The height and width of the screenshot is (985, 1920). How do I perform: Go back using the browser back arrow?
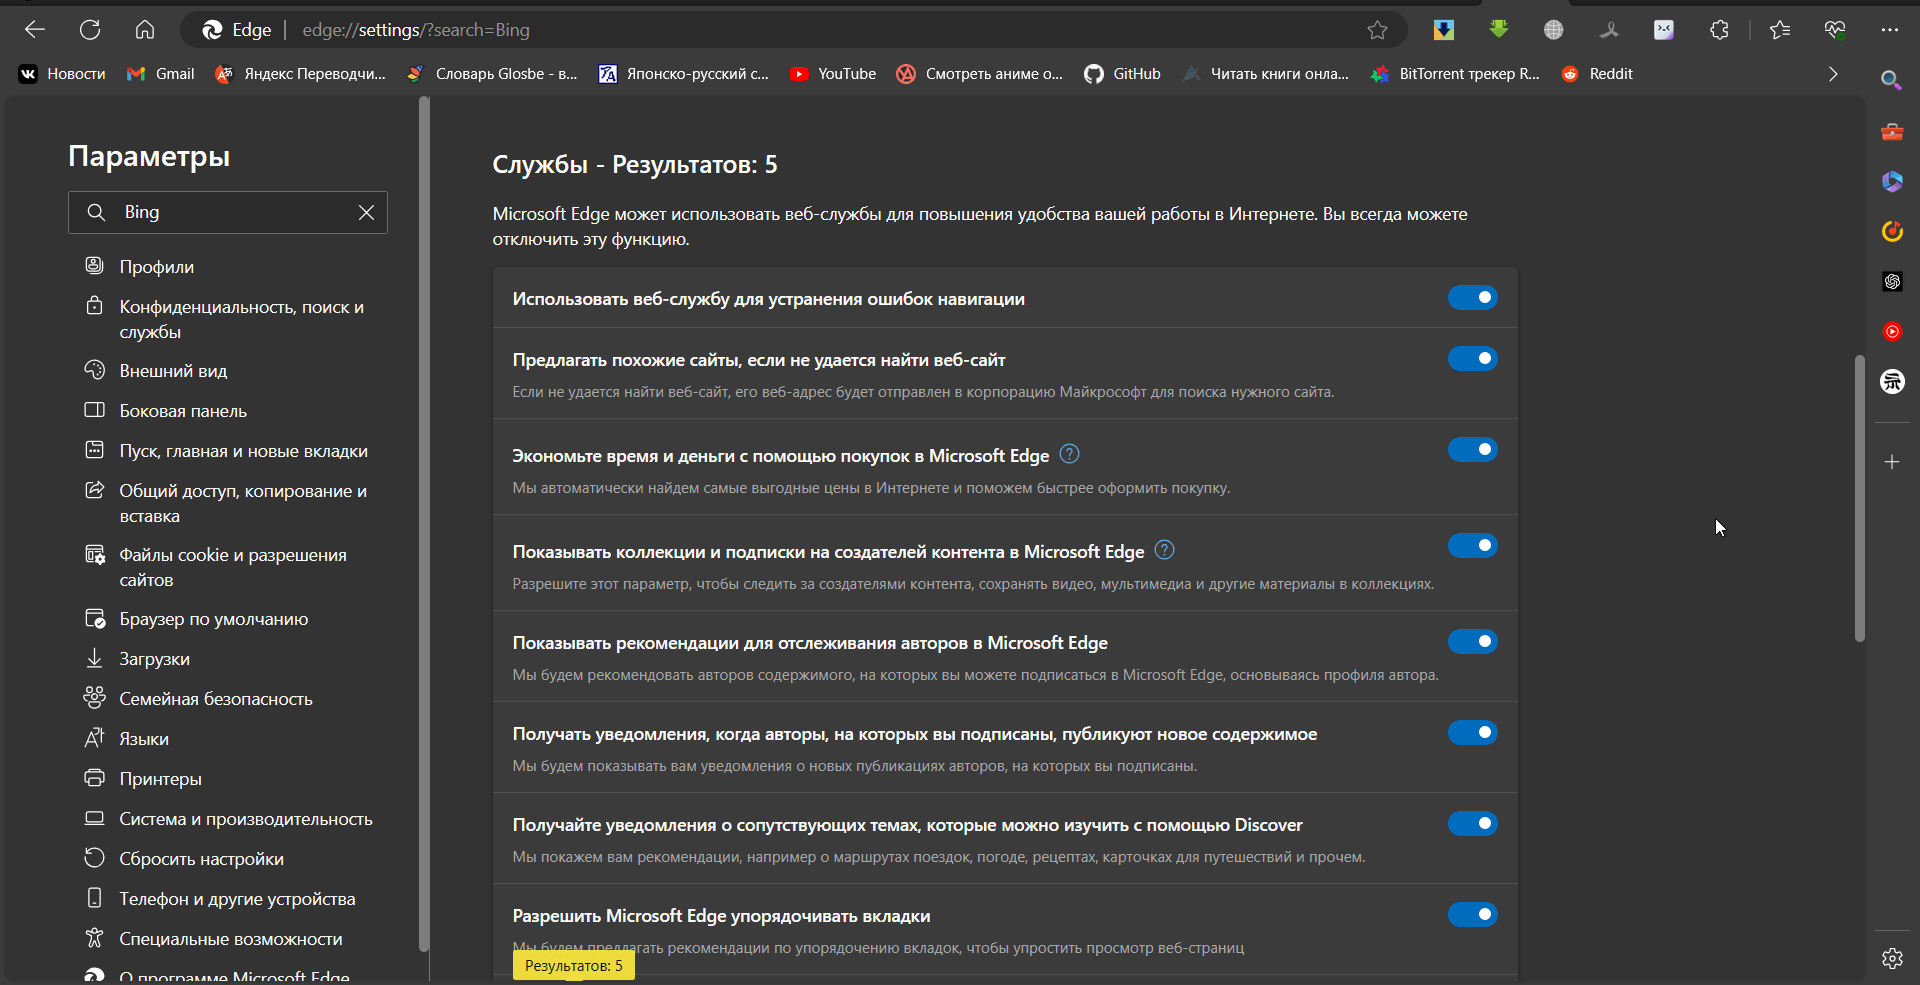point(35,30)
